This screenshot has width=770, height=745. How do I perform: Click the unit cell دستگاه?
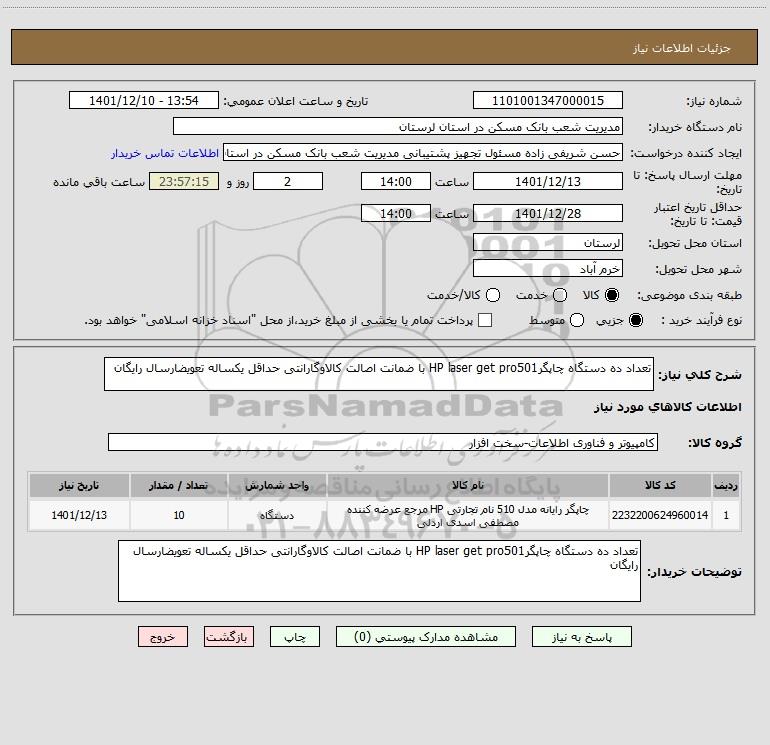[277, 515]
